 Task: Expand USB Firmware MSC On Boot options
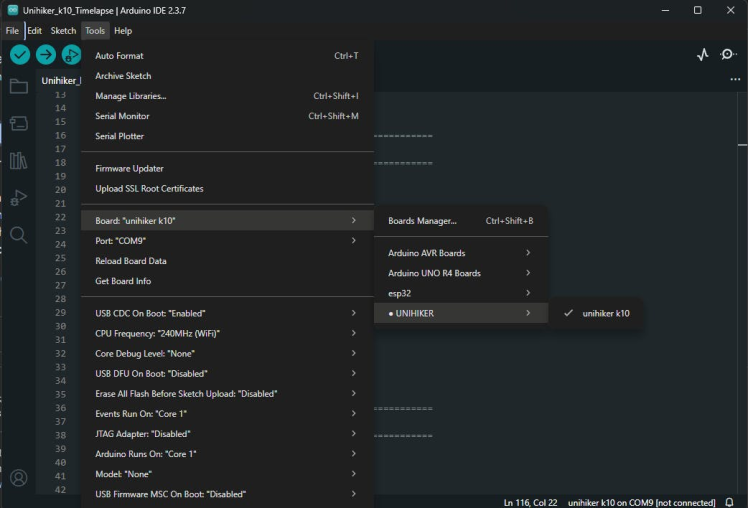[x=227, y=494]
